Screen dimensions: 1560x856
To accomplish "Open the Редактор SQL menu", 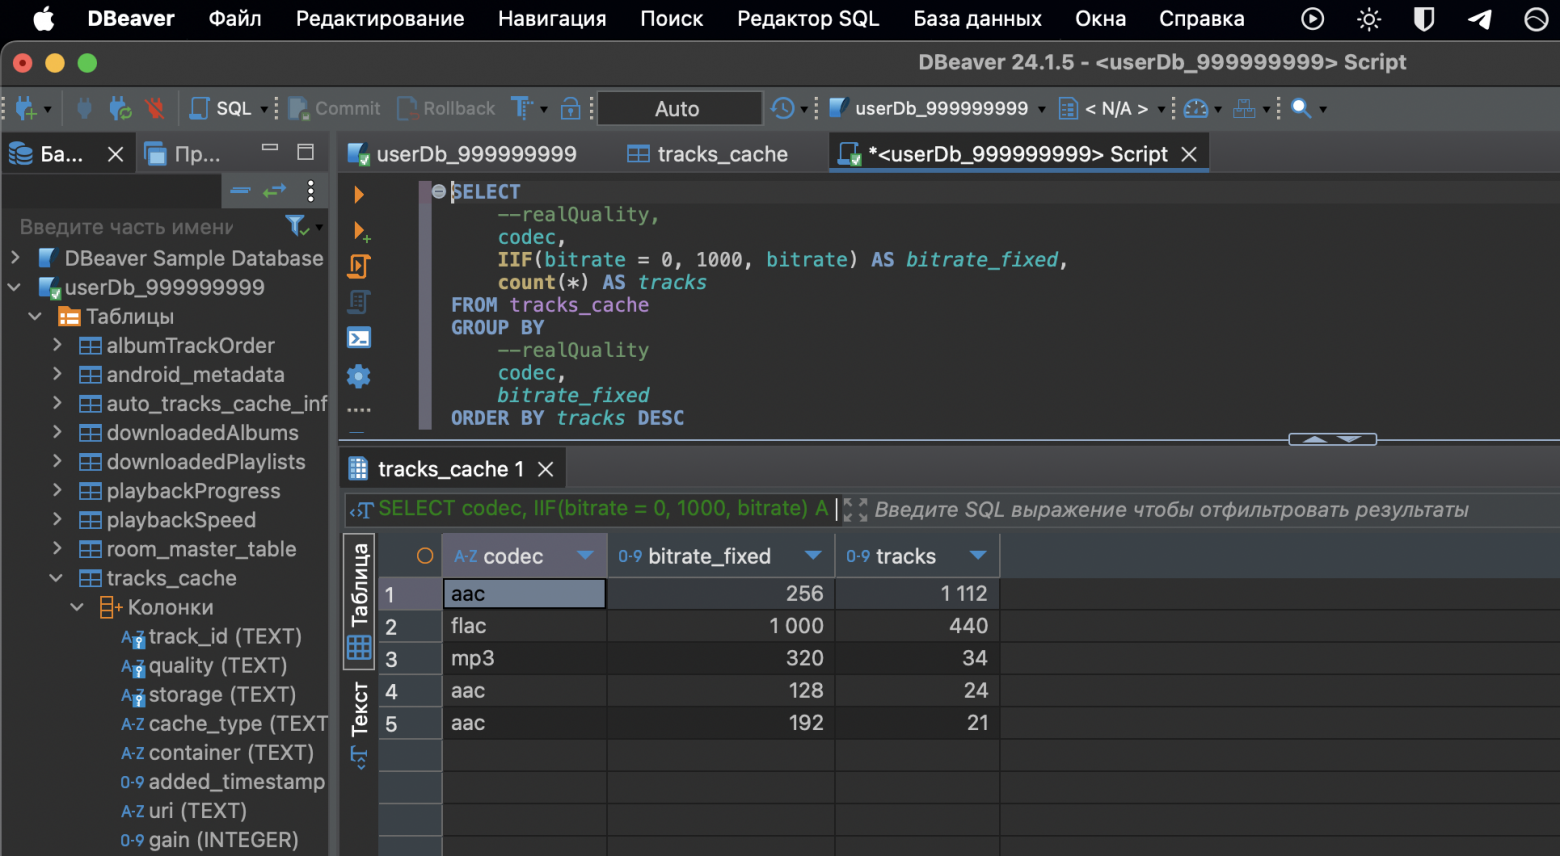I will coord(808,19).
